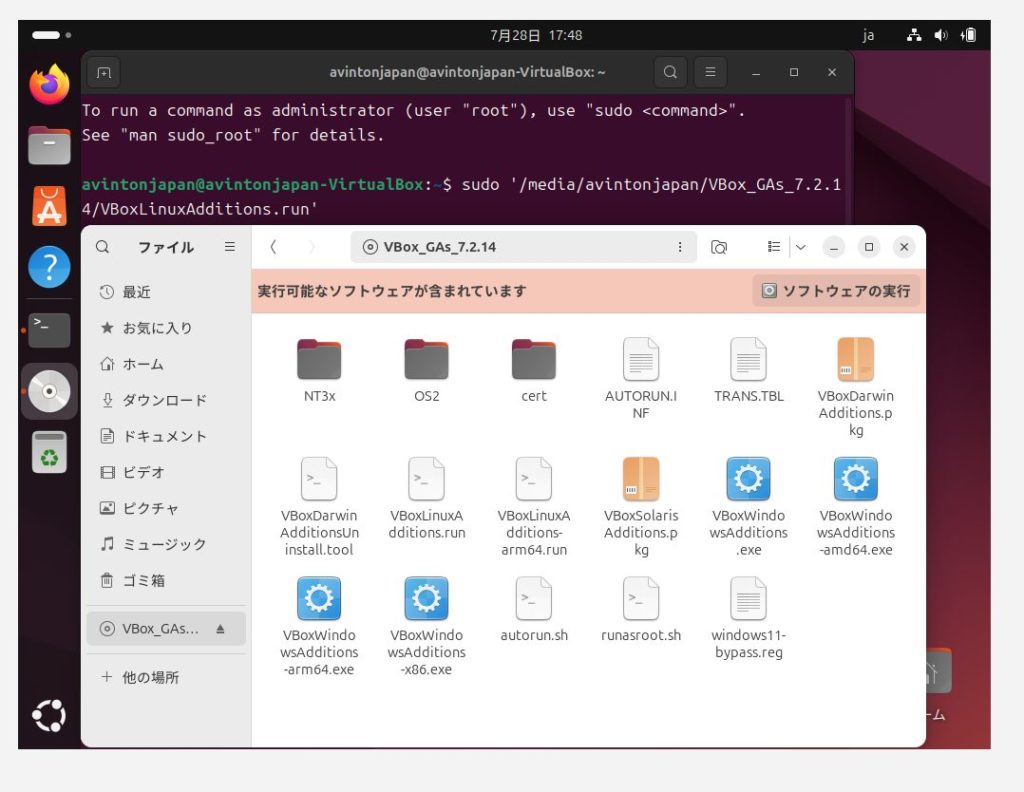Select the autorun.sh script
The height and width of the screenshot is (792, 1024).
(534, 609)
